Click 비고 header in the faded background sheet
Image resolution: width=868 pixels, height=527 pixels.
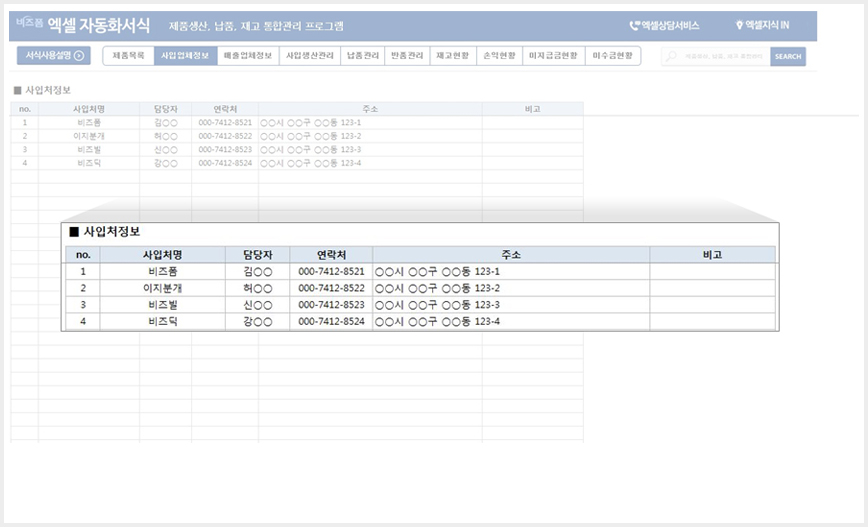533,109
